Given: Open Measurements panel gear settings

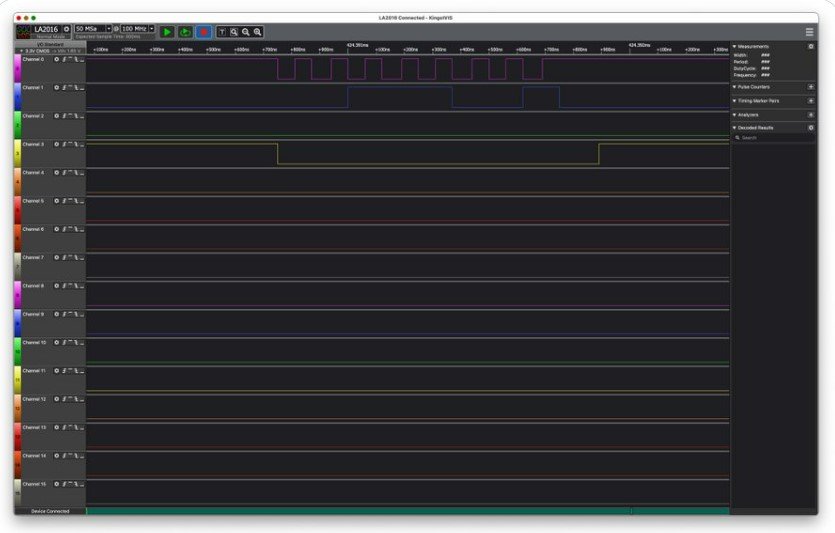Looking at the screenshot, I should point(810,46).
